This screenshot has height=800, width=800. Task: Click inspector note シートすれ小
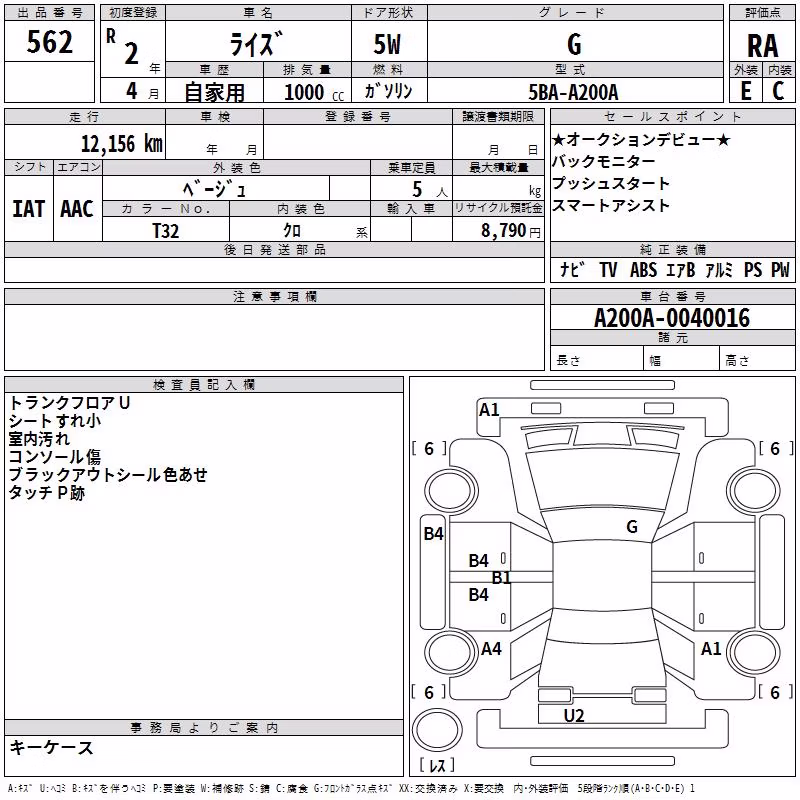point(55,421)
